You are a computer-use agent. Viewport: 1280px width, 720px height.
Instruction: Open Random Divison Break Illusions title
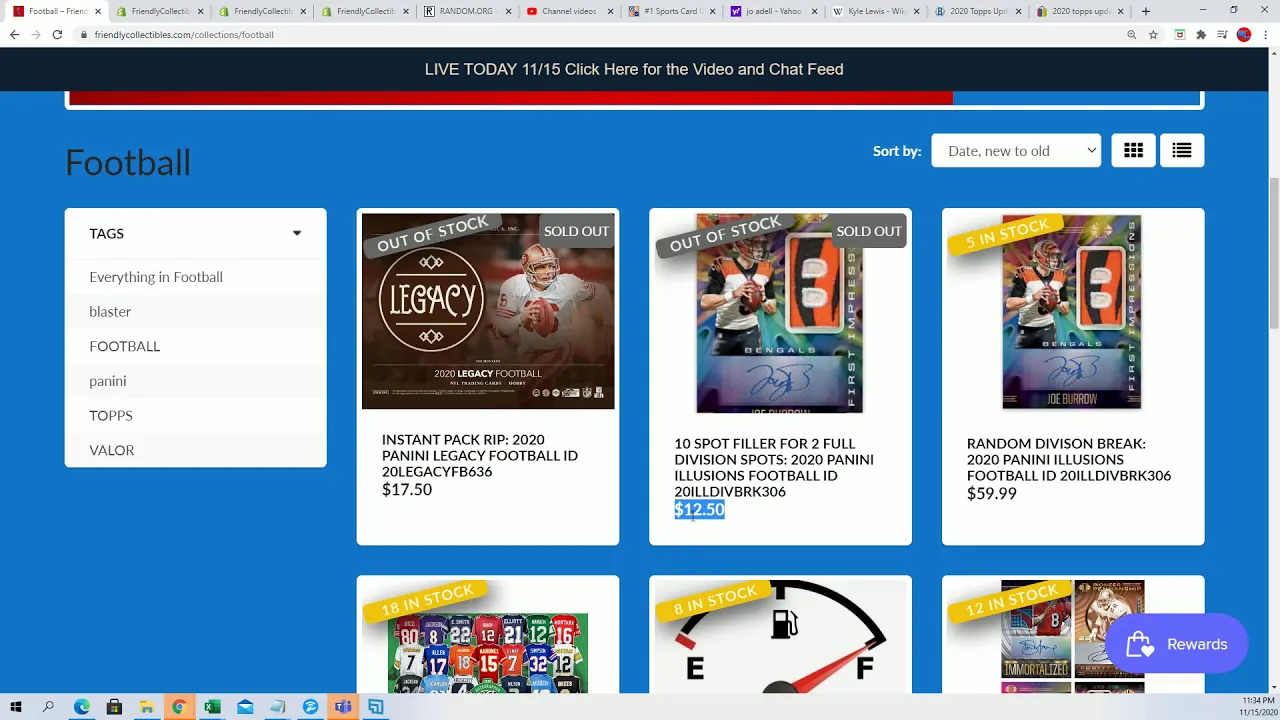click(x=1068, y=459)
